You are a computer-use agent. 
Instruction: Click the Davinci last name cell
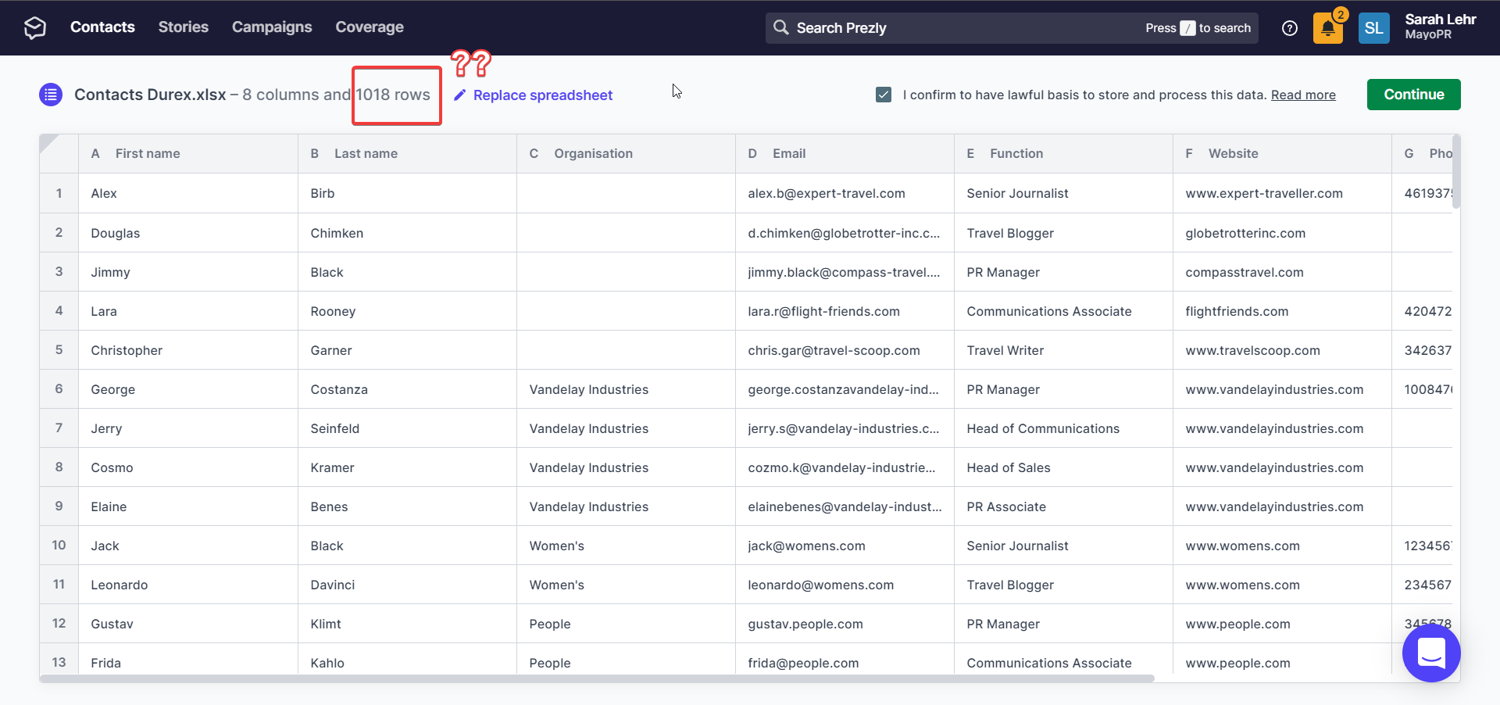(407, 584)
